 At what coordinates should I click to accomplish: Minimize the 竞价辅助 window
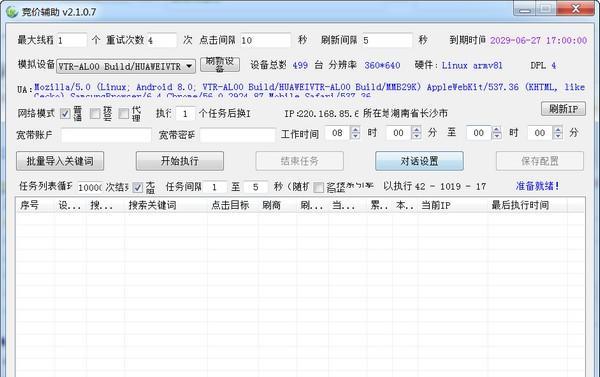pos(525,9)
